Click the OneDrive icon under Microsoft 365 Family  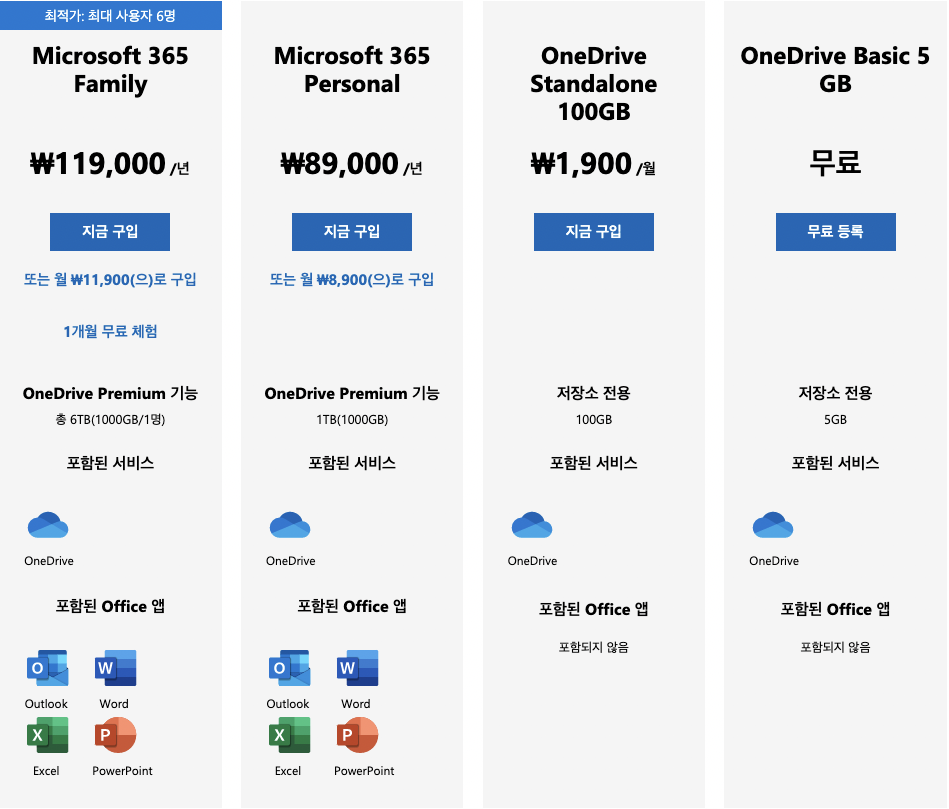(48, 525)
